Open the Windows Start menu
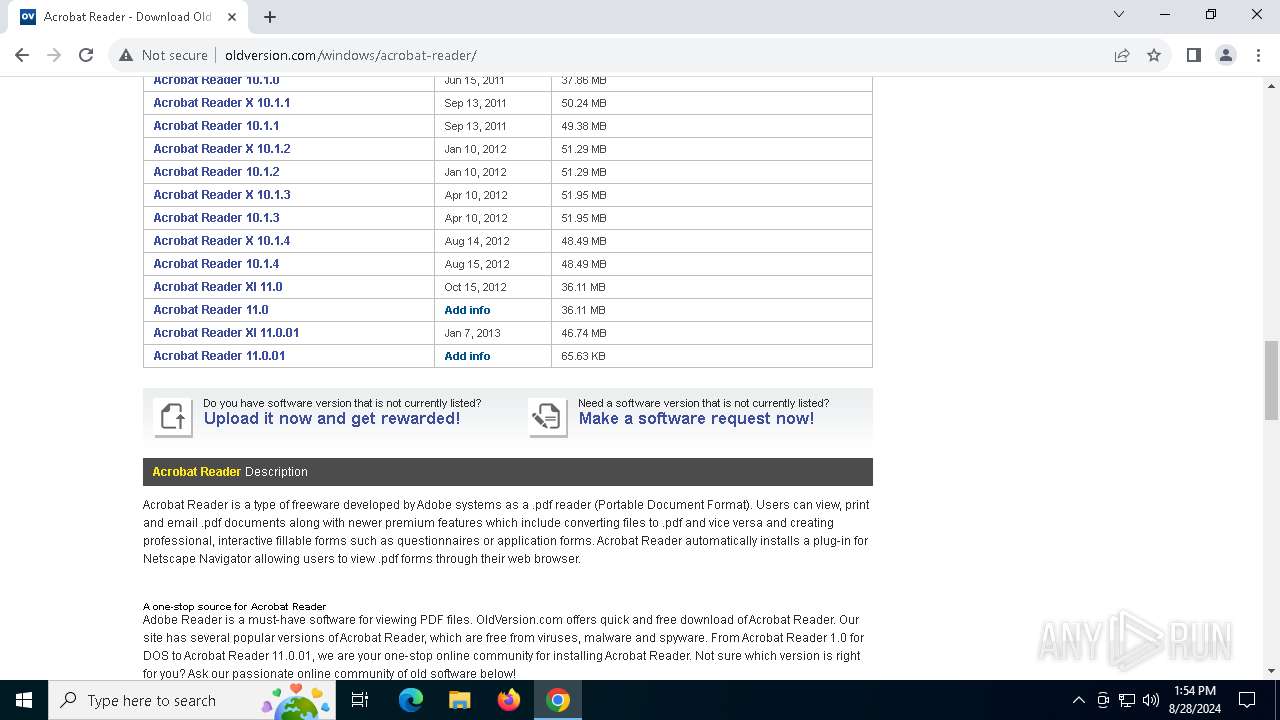This screenshot has height=720, width=1280. click(24, 700)
